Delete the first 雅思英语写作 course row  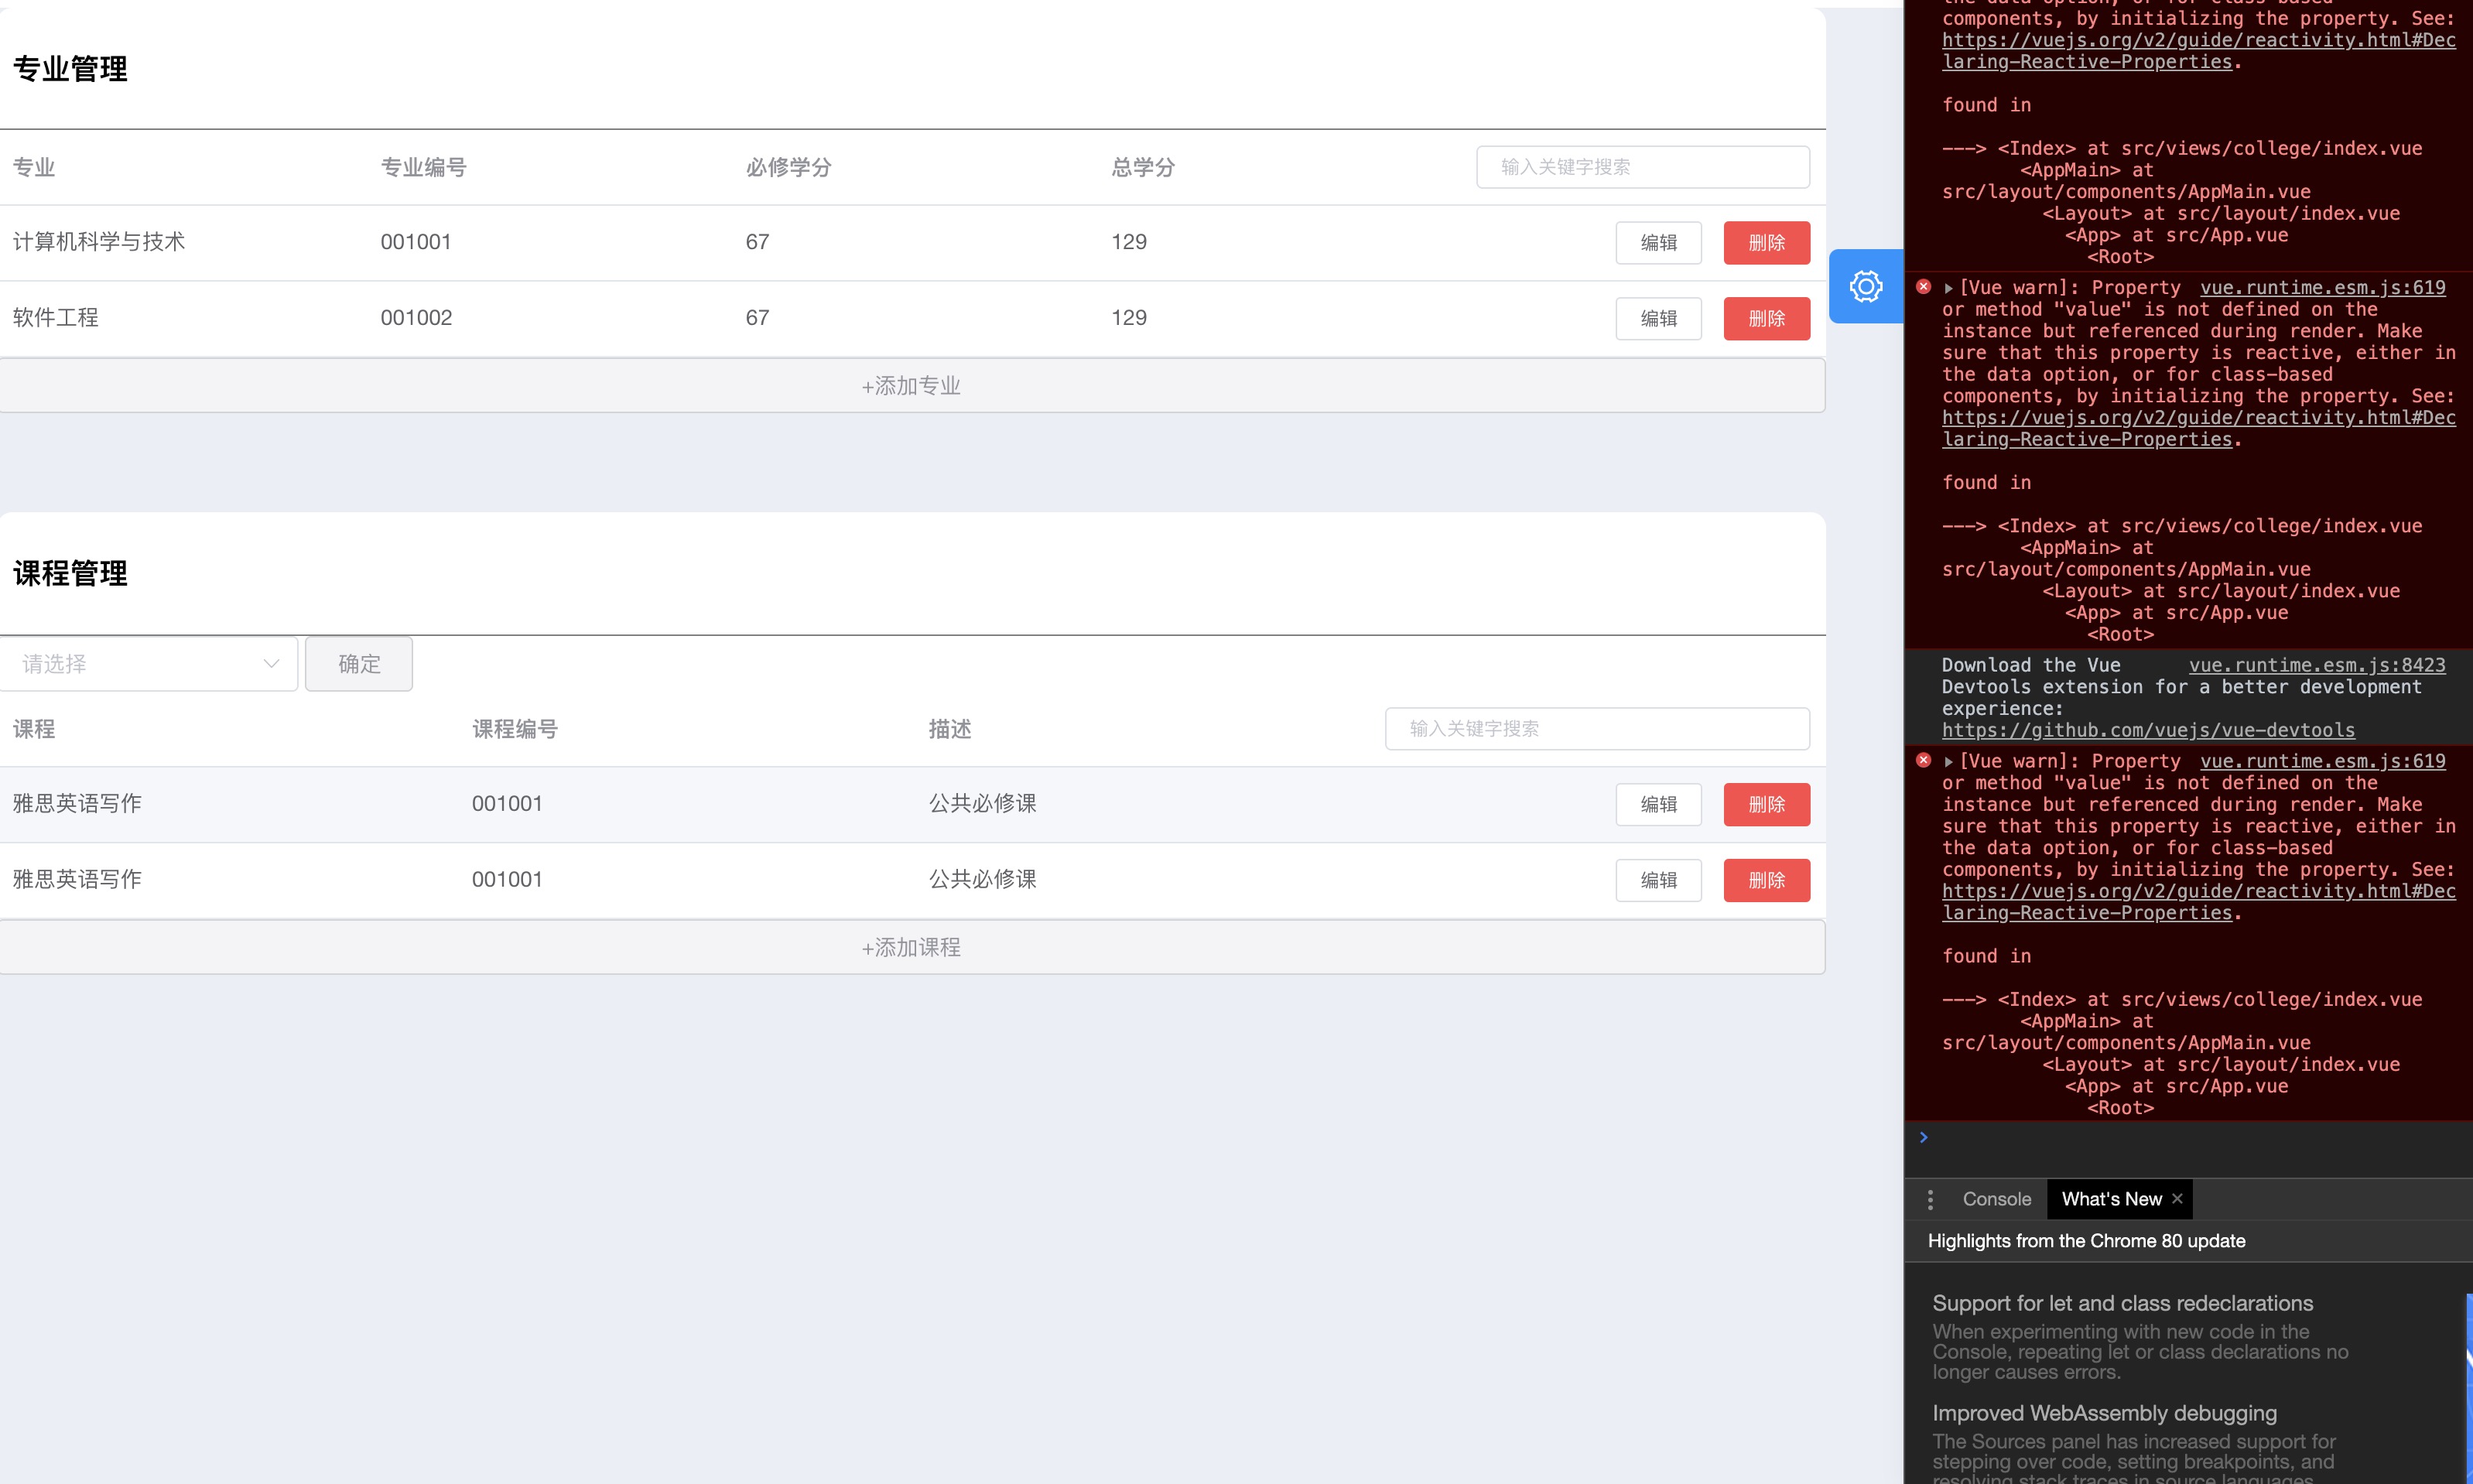coord(1766,805)
